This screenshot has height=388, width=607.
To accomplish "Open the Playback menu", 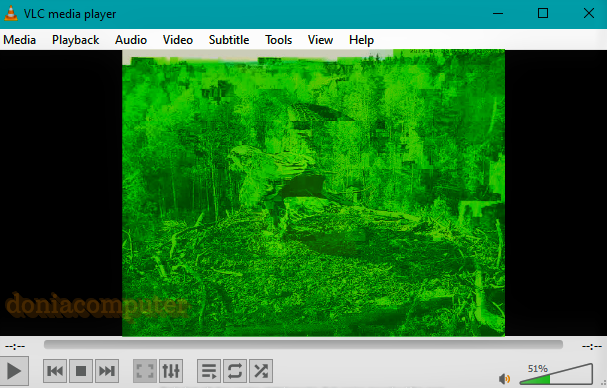I will [75, 40].
